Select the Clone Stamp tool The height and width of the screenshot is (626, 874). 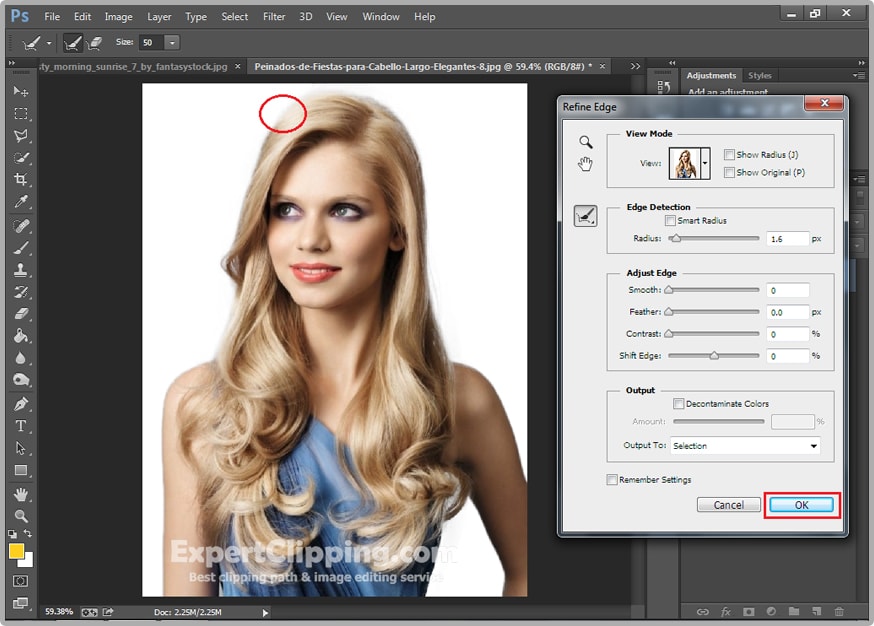point(21,270)
